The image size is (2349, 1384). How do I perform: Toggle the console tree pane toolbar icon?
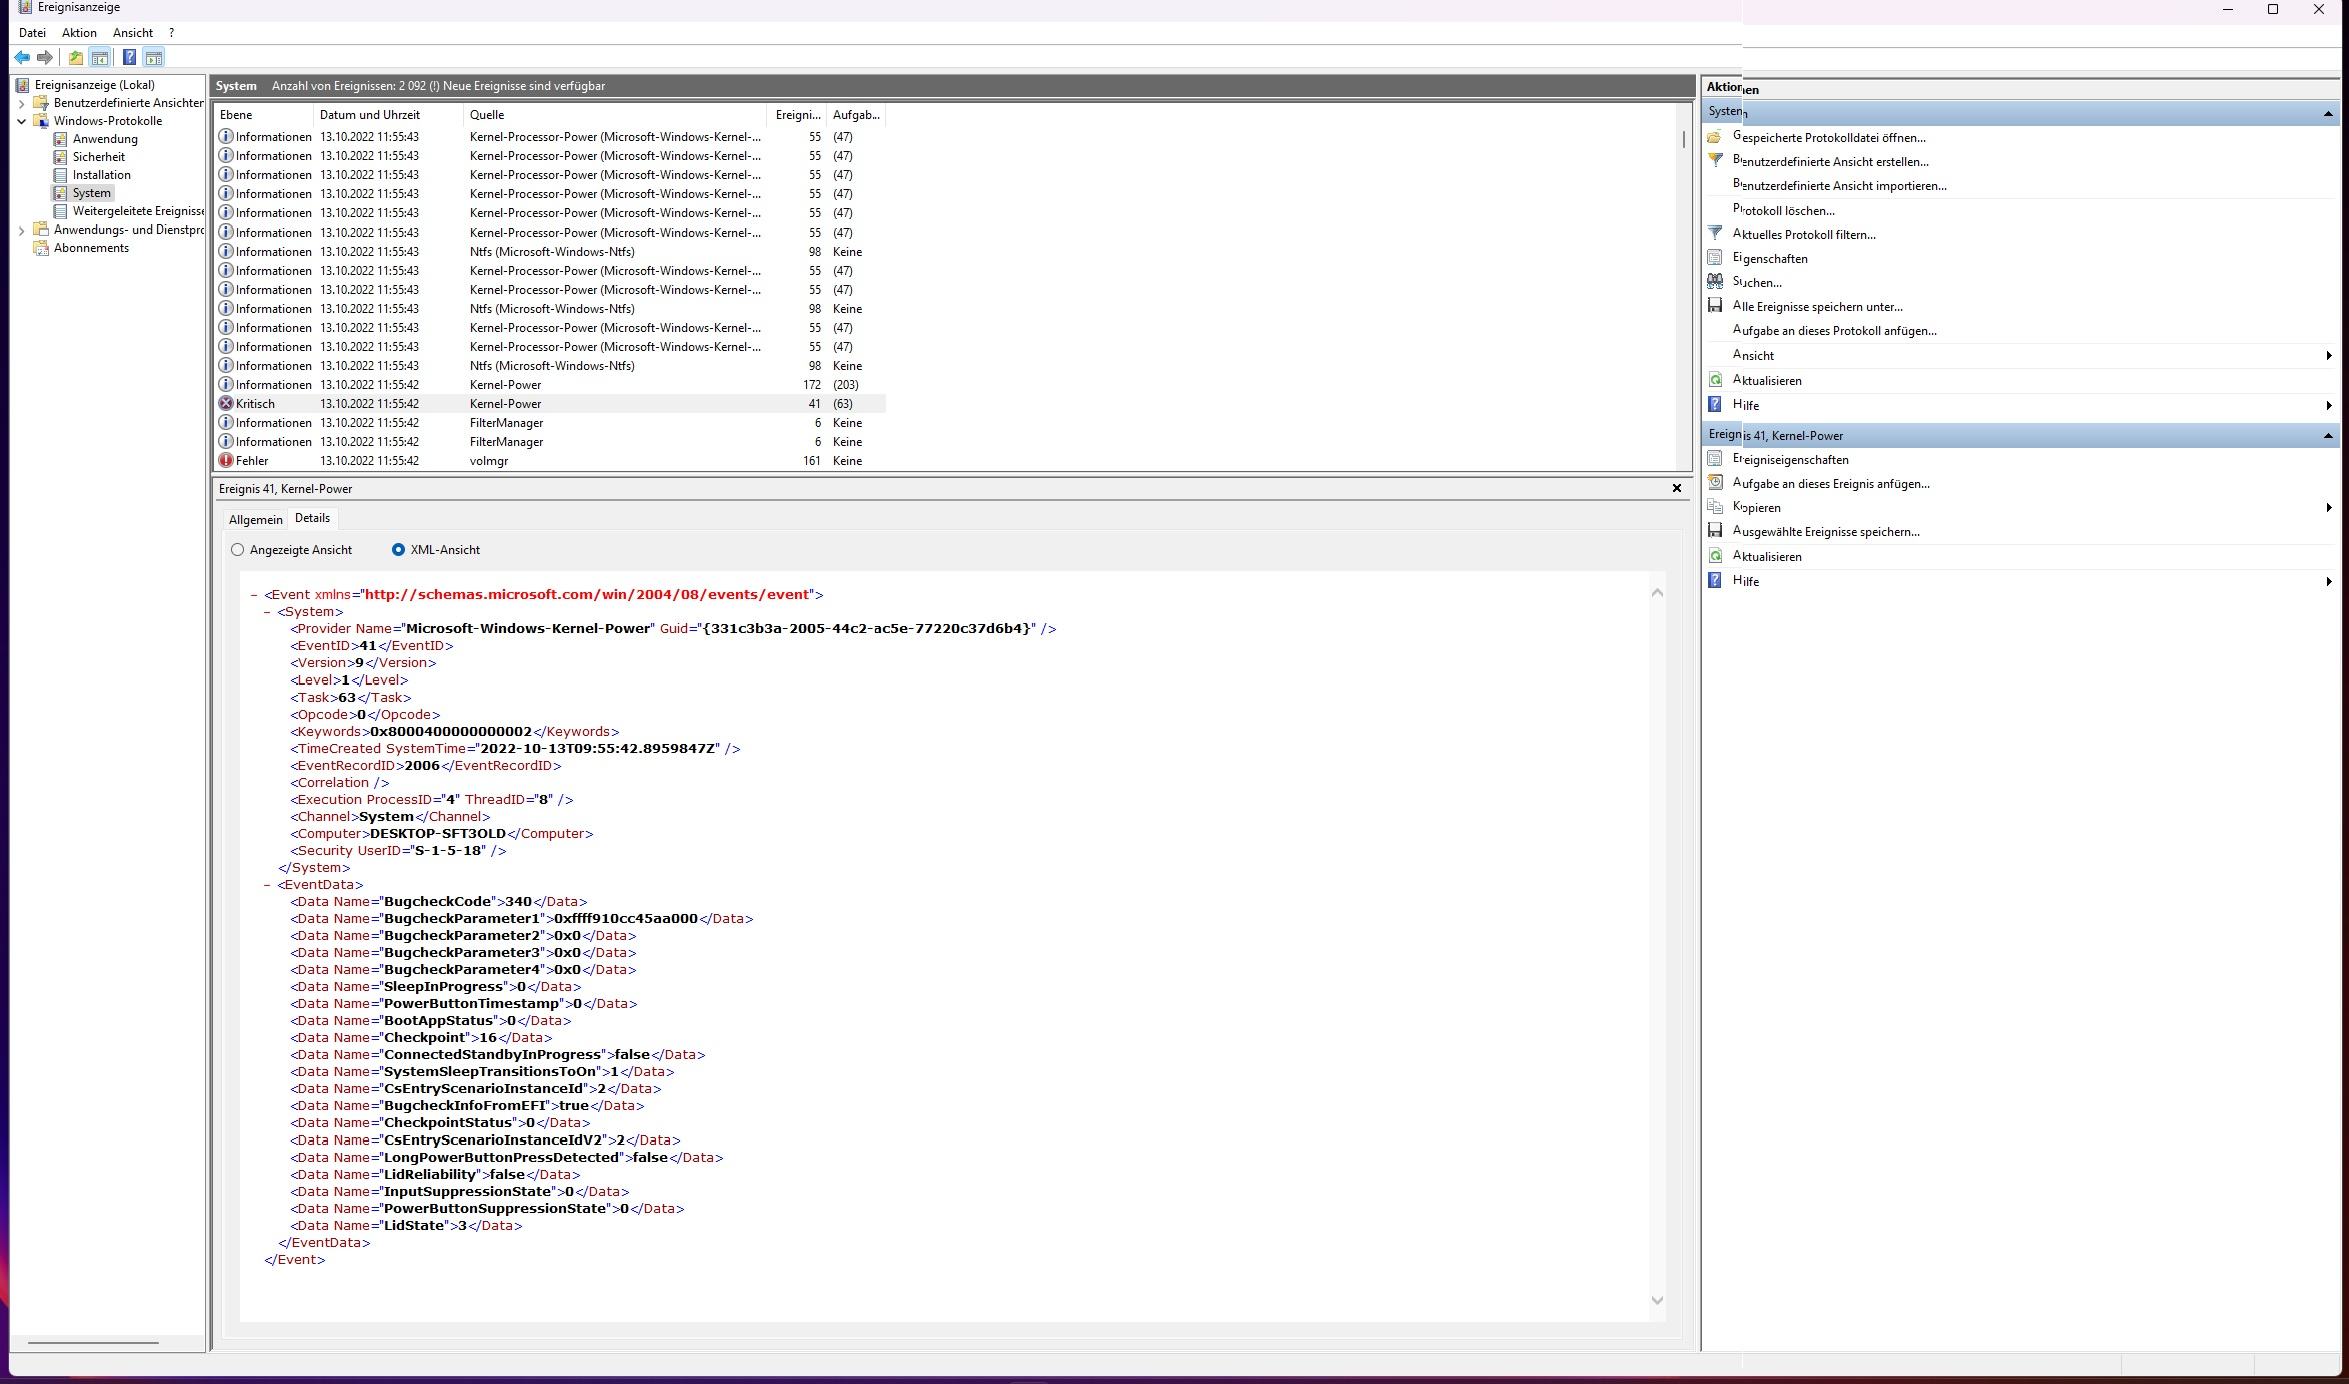click(100, 58)
